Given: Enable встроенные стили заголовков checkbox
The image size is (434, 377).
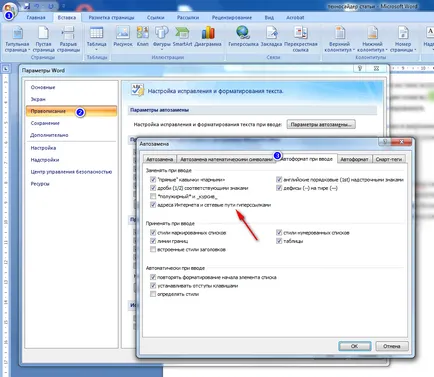Looking at the screenshot, I should point(153,249).
